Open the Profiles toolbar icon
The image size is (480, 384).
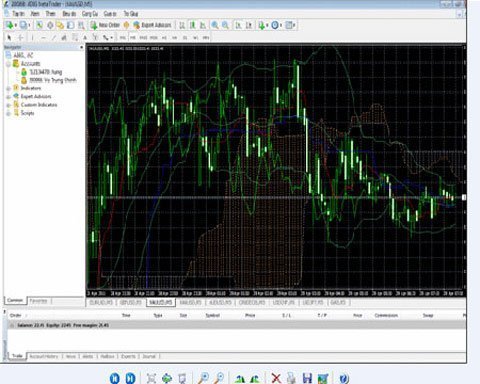coord(23,25)
